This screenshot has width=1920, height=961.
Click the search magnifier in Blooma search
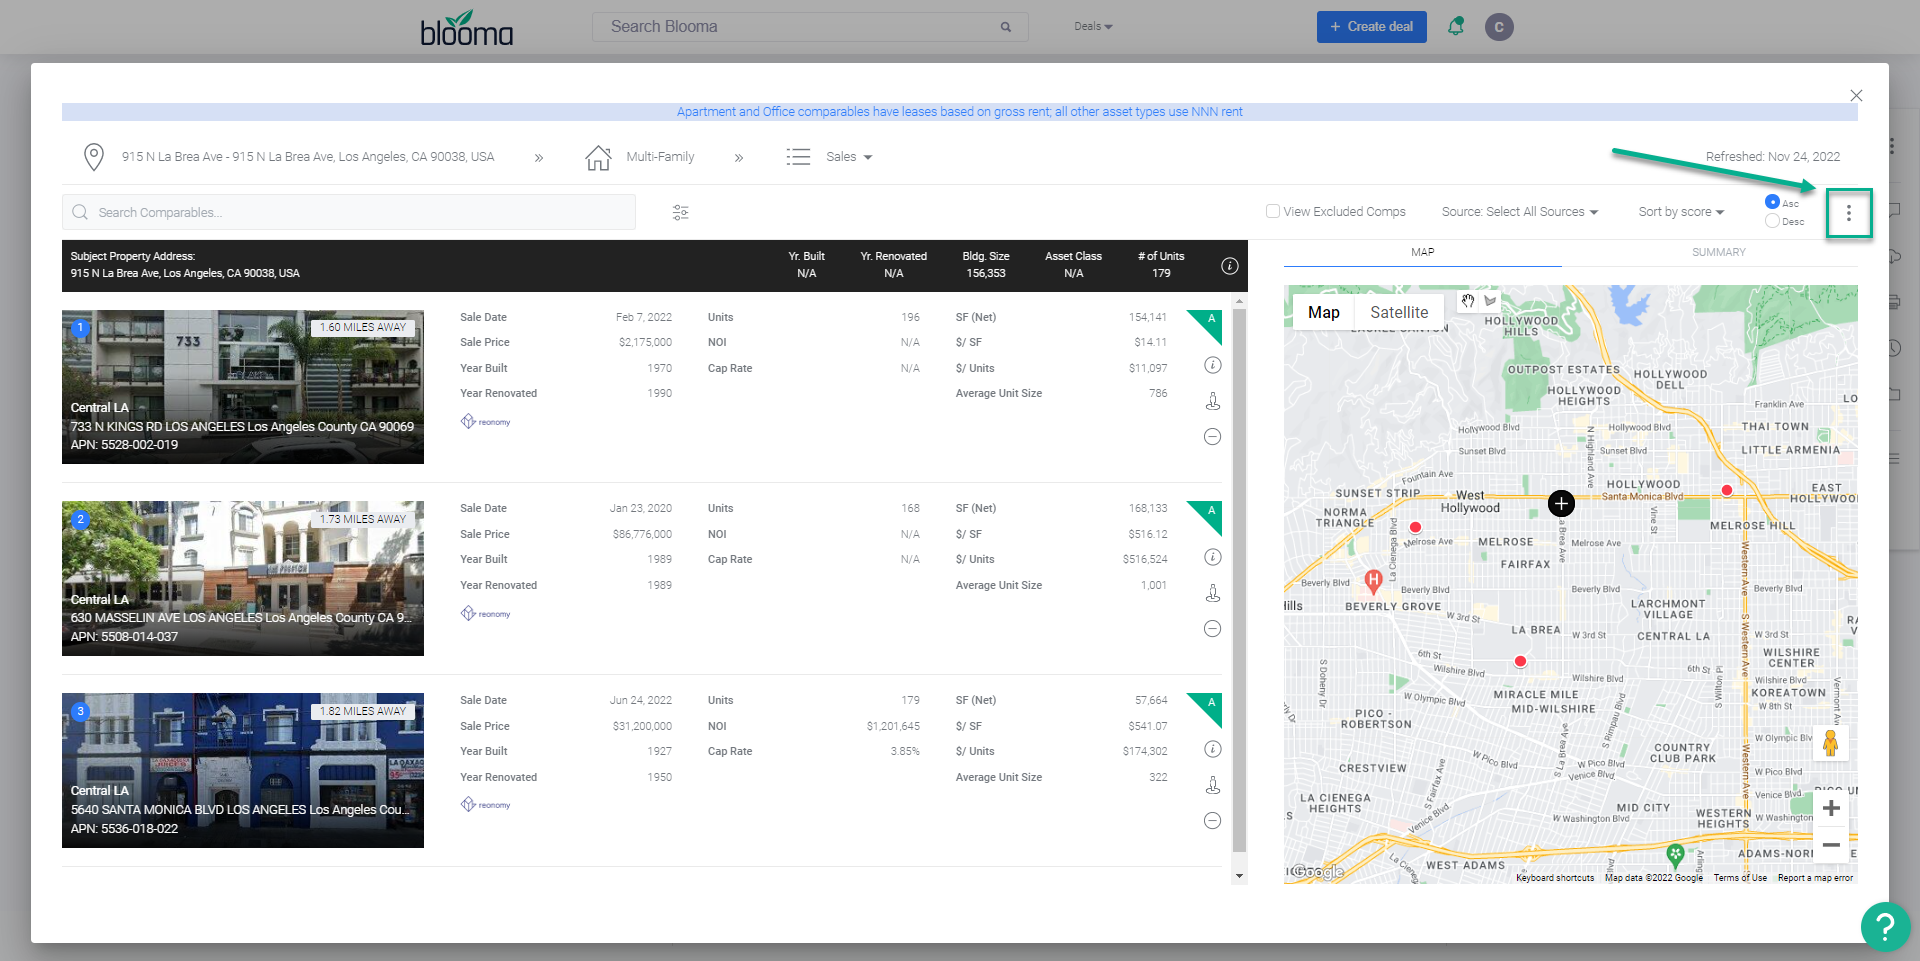1006,27
